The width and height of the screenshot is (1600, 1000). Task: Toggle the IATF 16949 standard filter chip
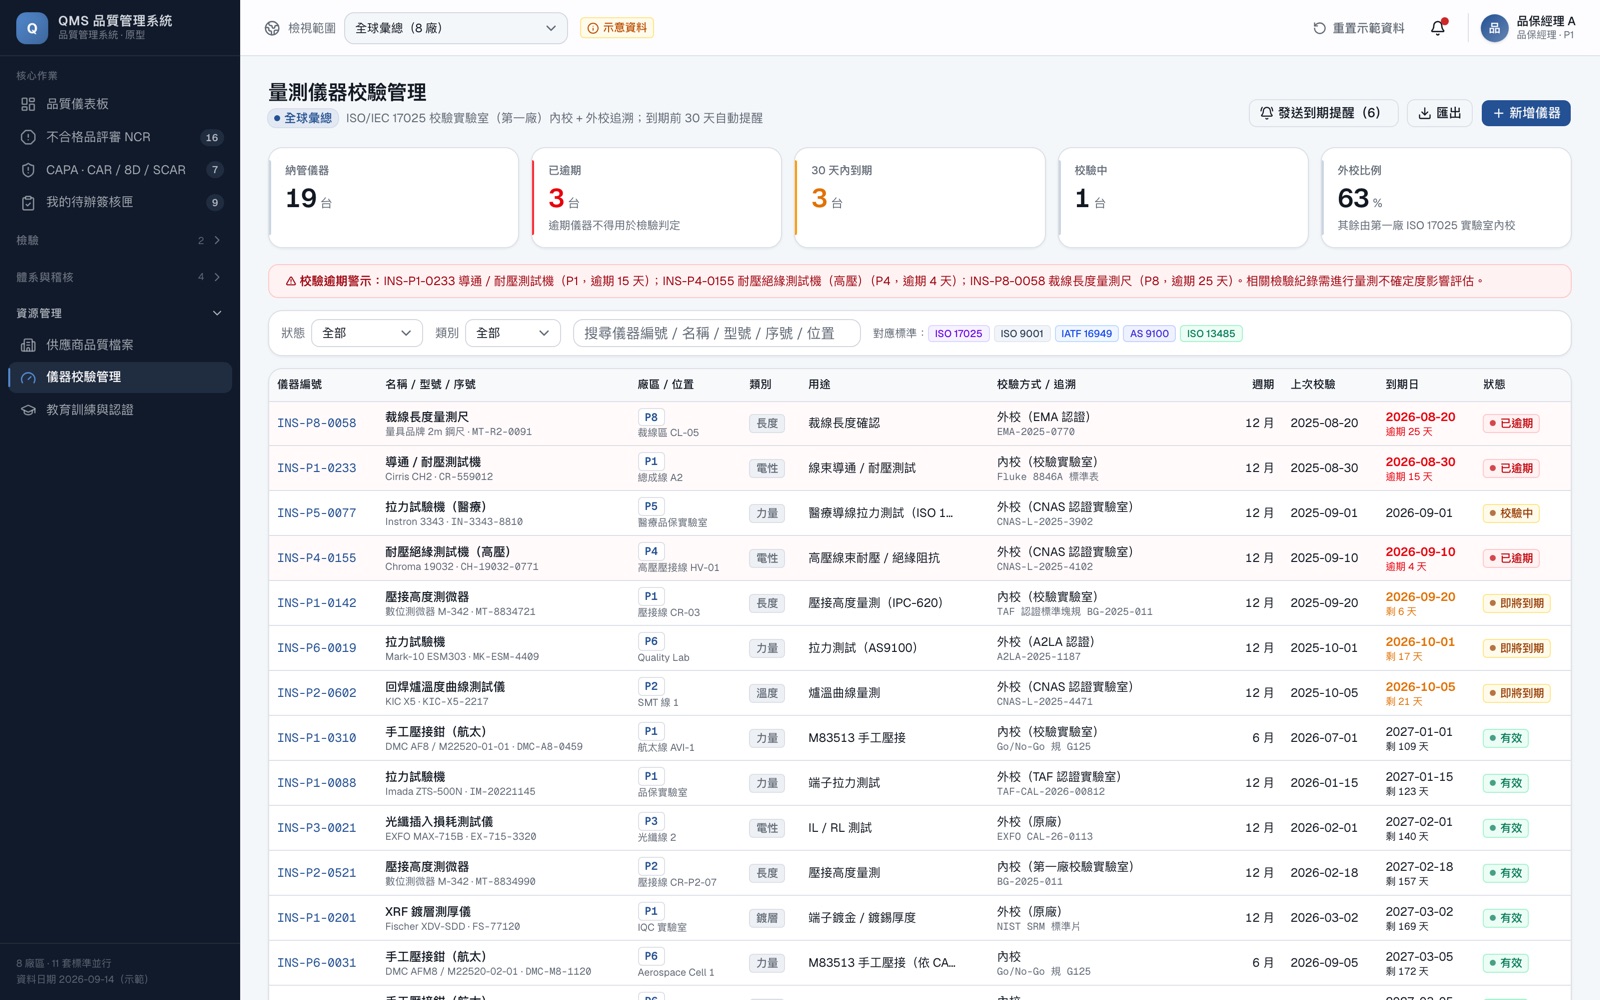[x=1086, y=334]
